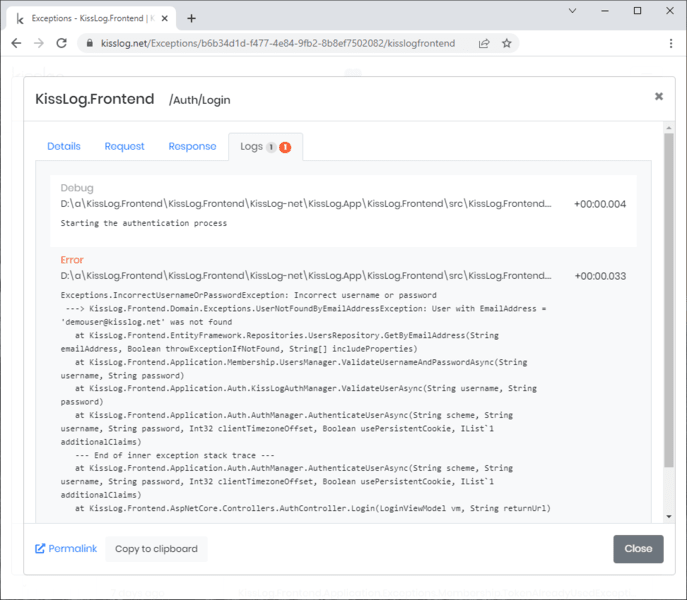The image size is (687, 600).
Task: Close the Exceptions - KissLog.Frontend tab
Action: [x=165, y=18]
